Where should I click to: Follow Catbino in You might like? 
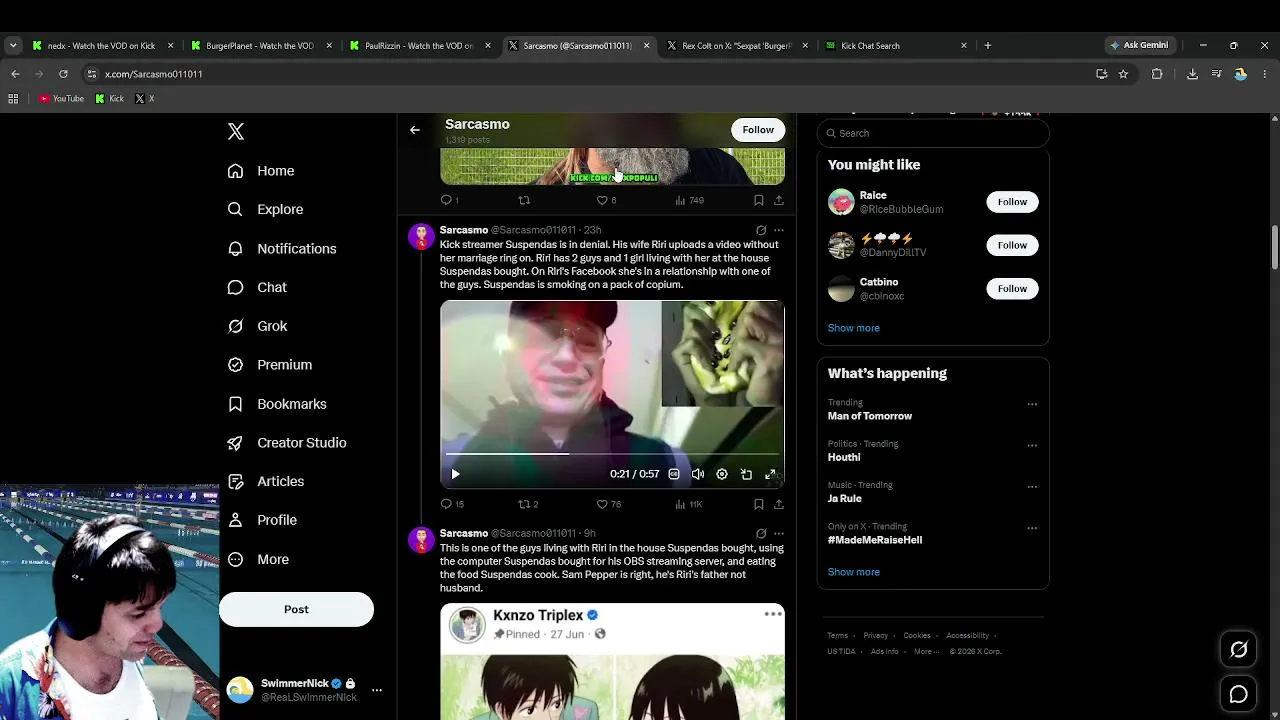click(x=1012, y=289)
